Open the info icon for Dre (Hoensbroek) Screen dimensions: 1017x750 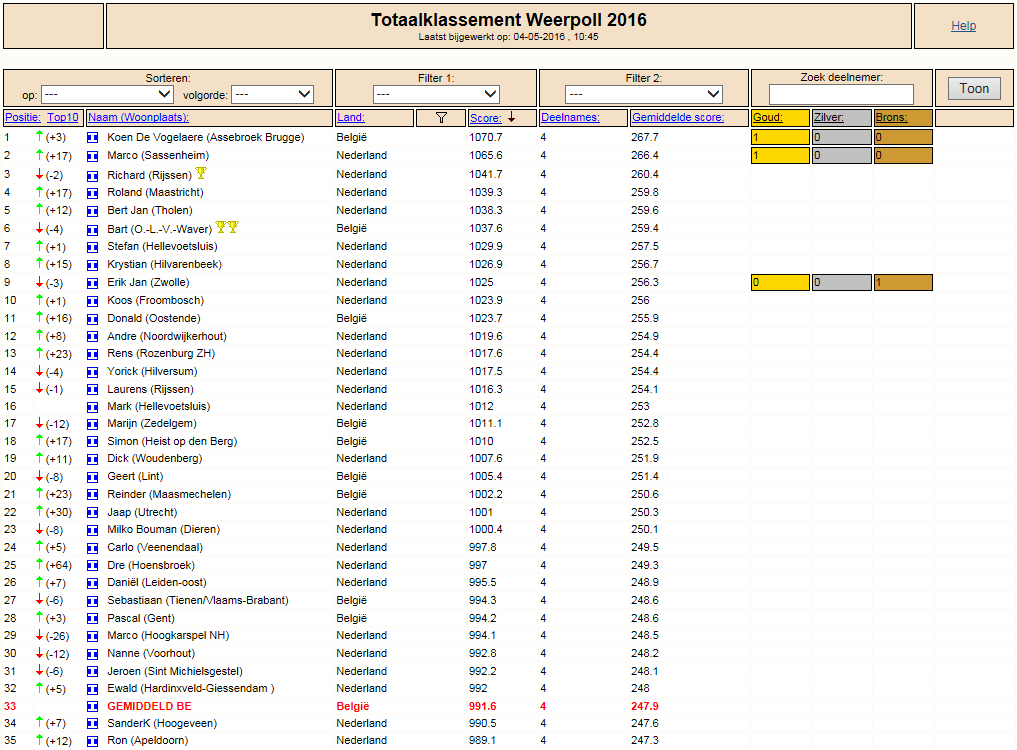click(93, 566)
